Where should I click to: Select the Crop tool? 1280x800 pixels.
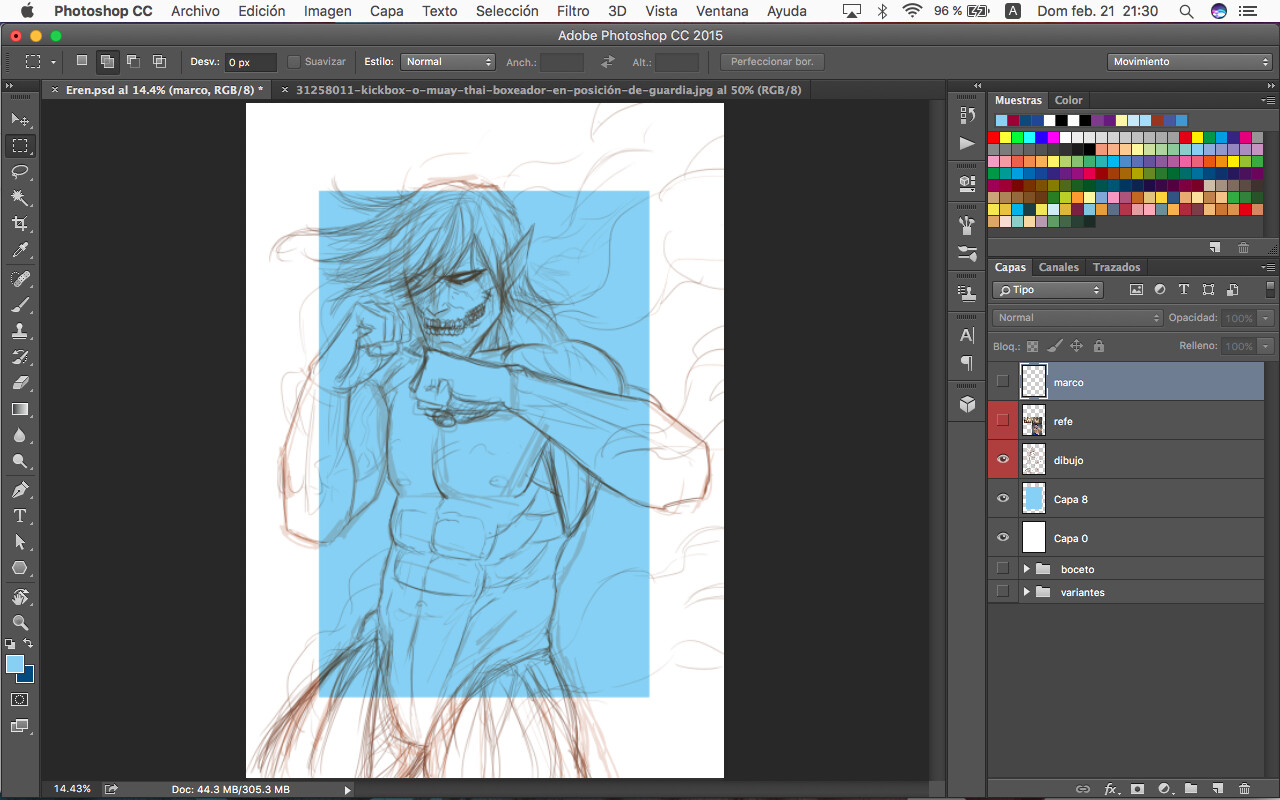point(20,224)
